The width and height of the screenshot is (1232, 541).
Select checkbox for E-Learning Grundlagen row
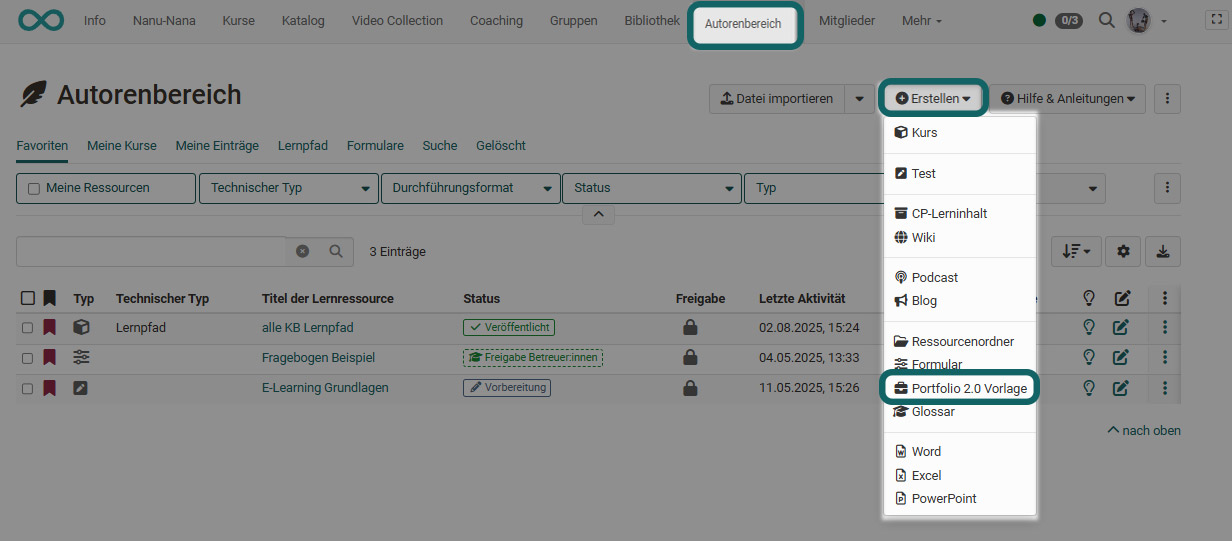point(28,388)
